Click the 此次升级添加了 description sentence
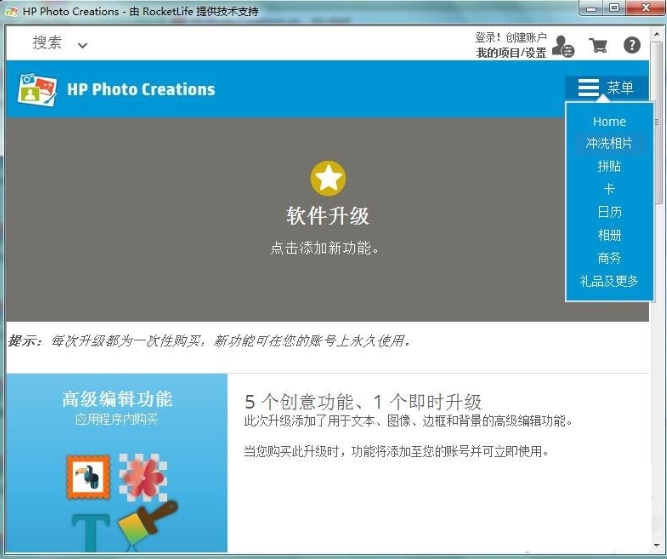This screenshot has height=559, width=667. 409,421
